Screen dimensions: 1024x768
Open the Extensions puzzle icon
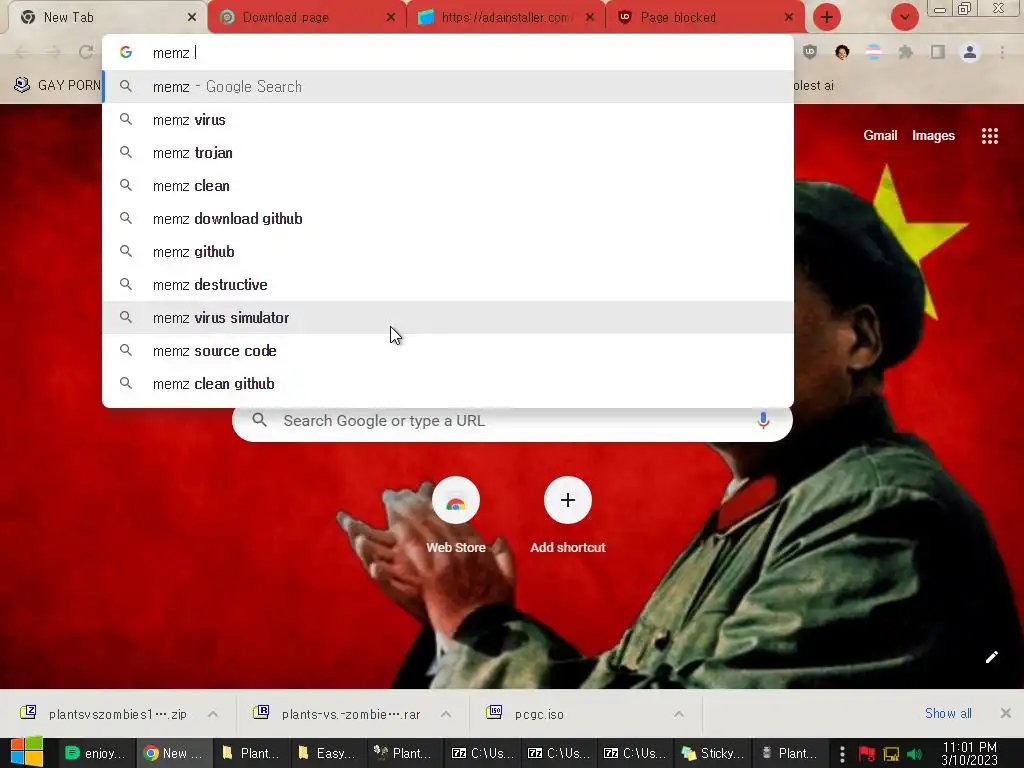pos(905,52)
